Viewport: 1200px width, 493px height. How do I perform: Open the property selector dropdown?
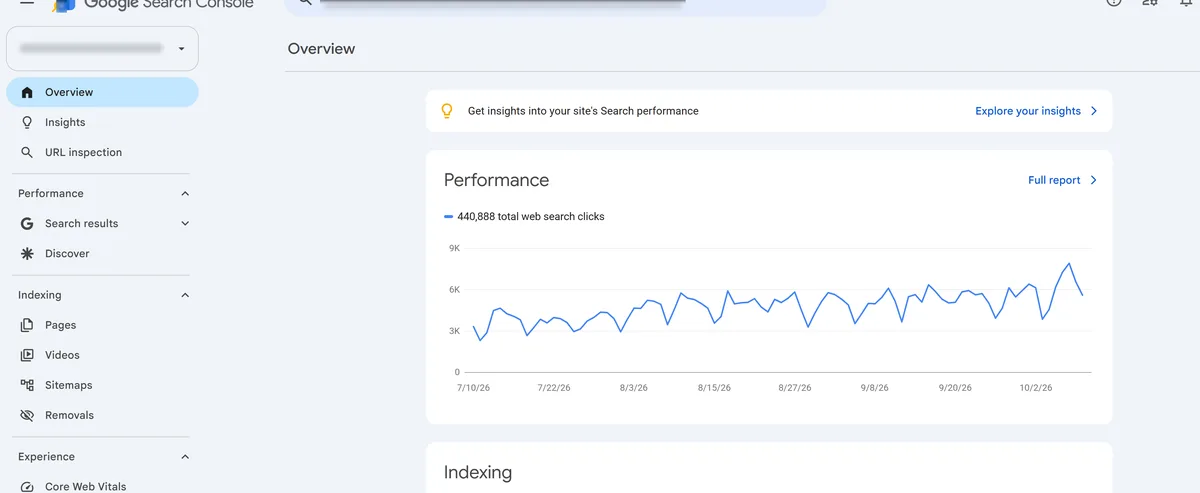[x=102, y=48]
